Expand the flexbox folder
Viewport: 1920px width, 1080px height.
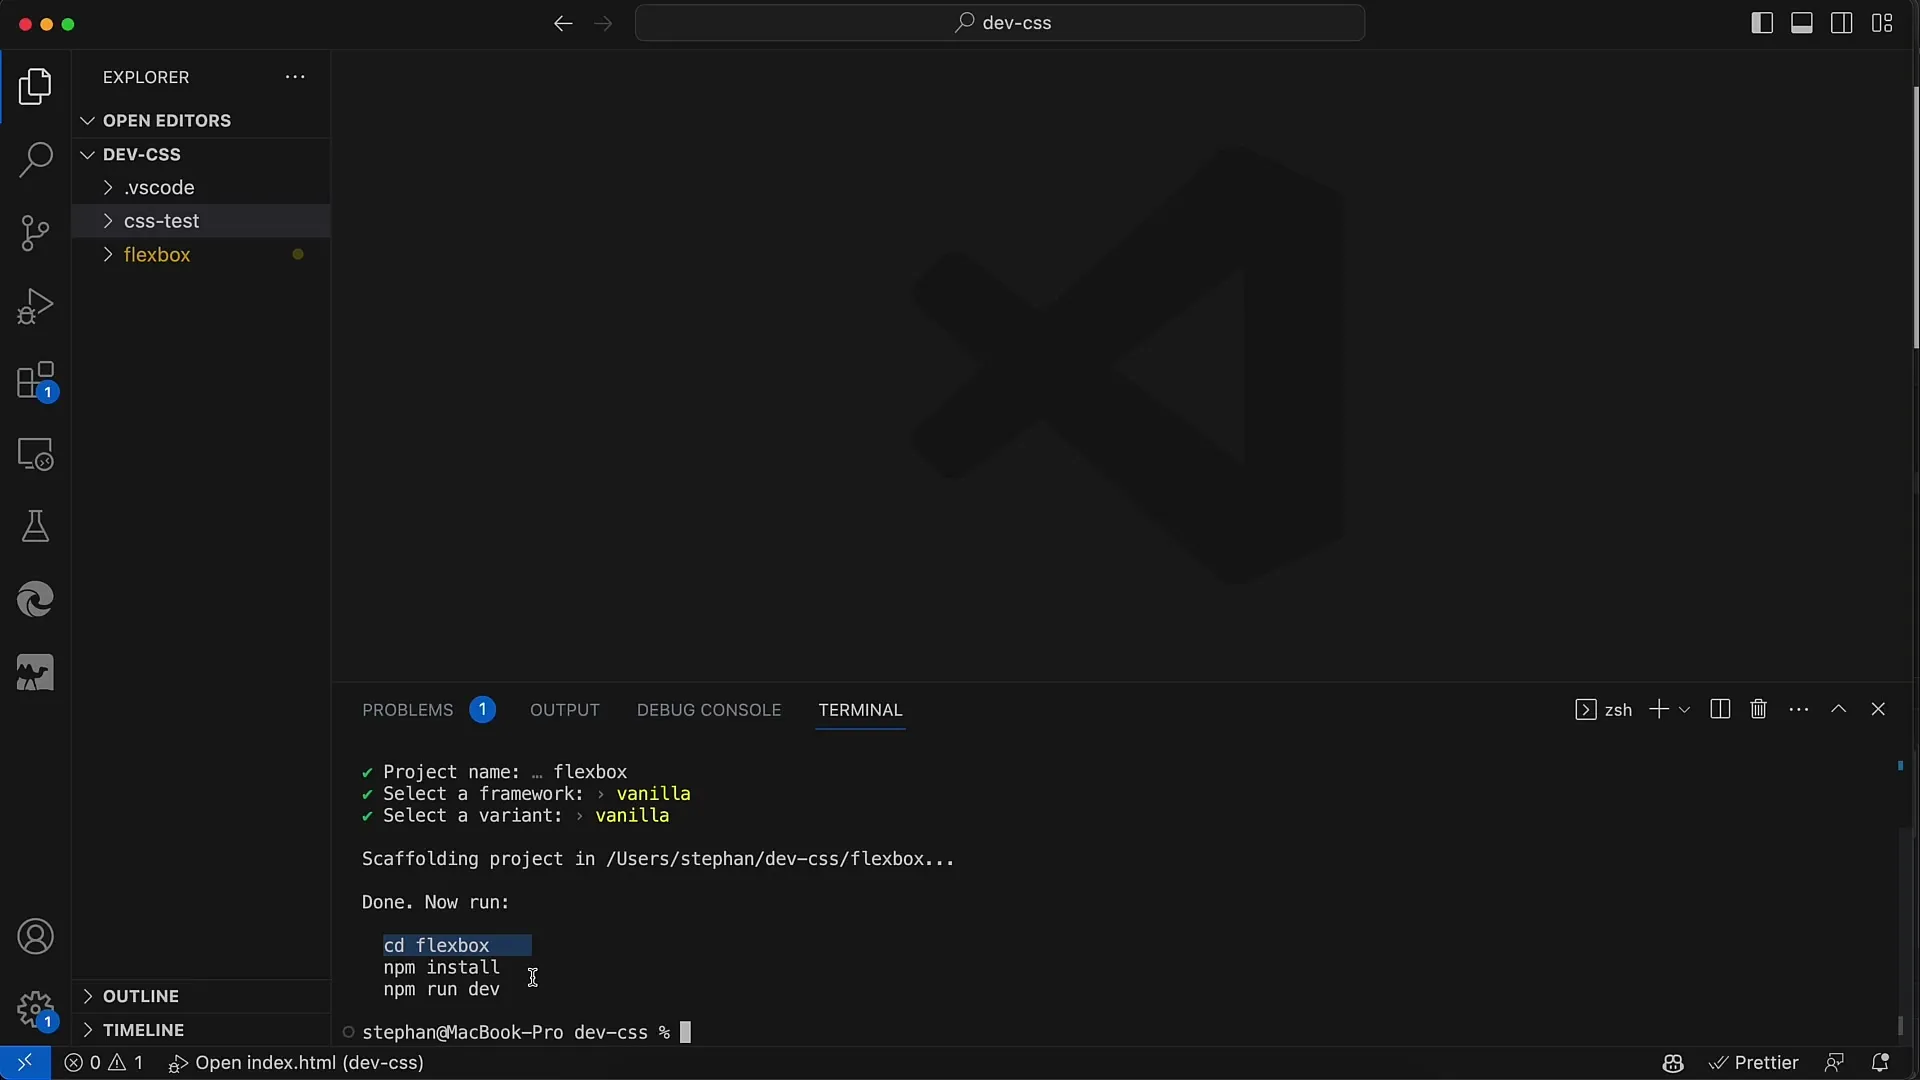click(201, 255)
